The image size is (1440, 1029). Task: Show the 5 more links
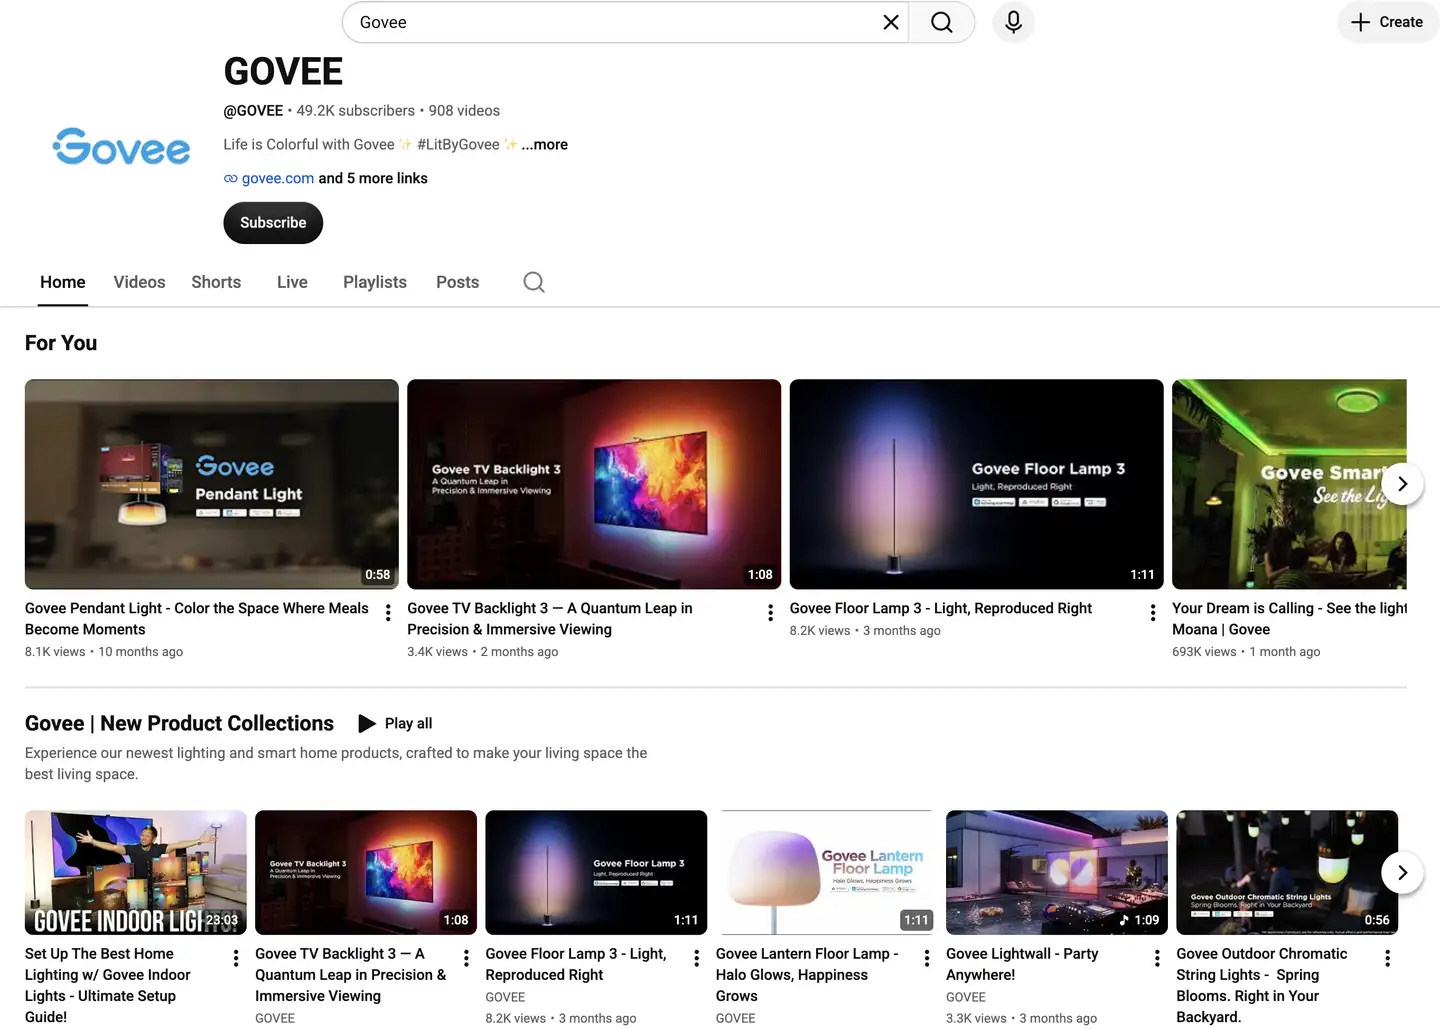(373, 178)
